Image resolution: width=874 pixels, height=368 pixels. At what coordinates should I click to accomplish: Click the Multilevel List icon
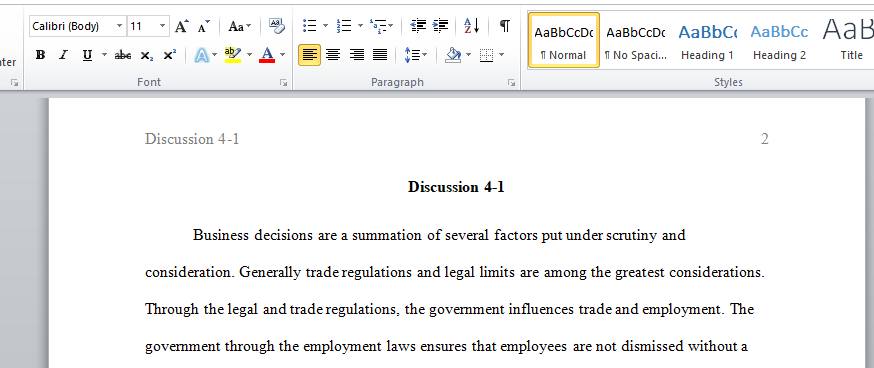tap(378, 26)
